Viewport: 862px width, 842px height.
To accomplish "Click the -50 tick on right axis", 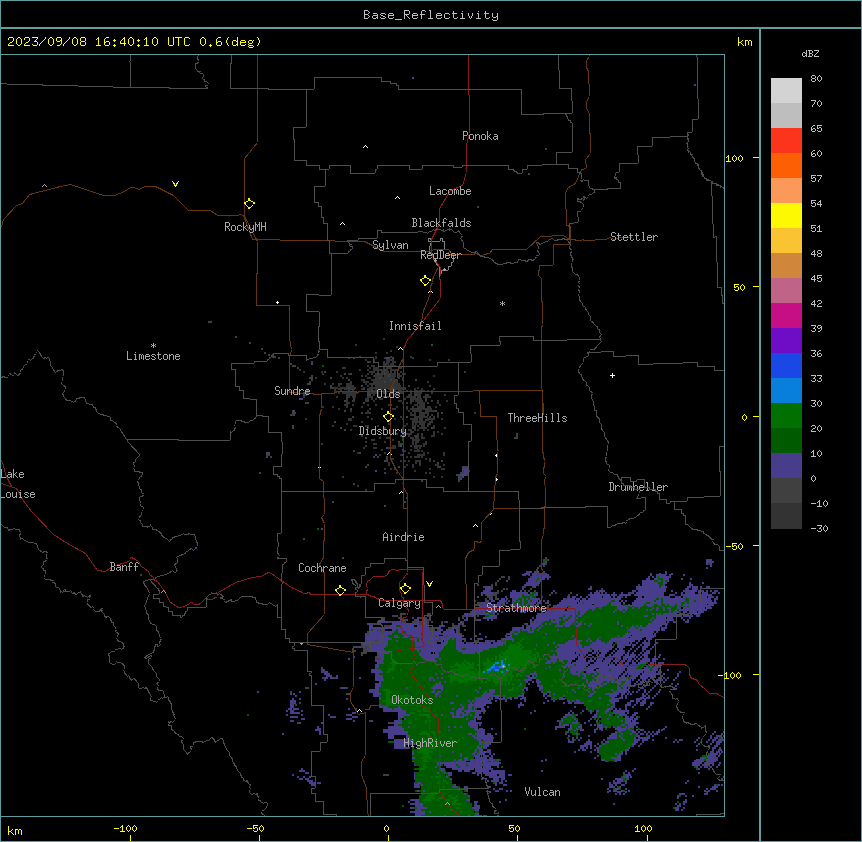I will coord(734,546).
